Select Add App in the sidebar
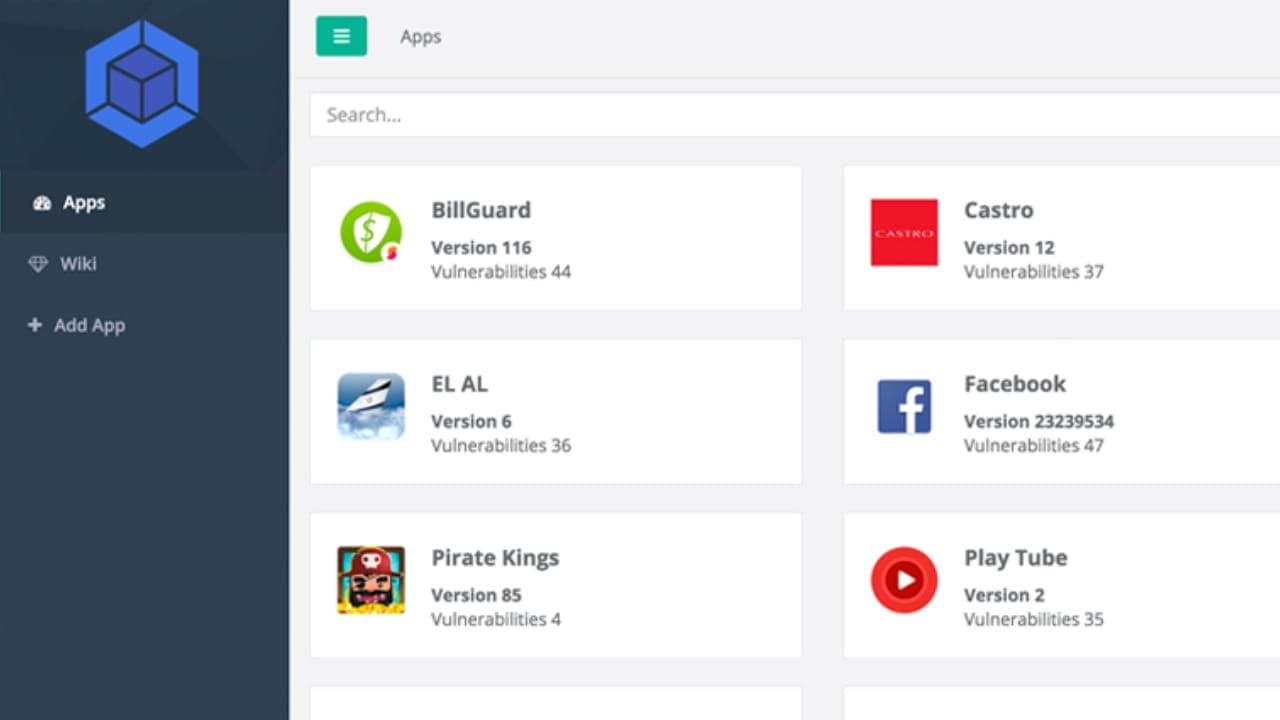The width and height of the screenshot is (1280, 720). point(144,325)
